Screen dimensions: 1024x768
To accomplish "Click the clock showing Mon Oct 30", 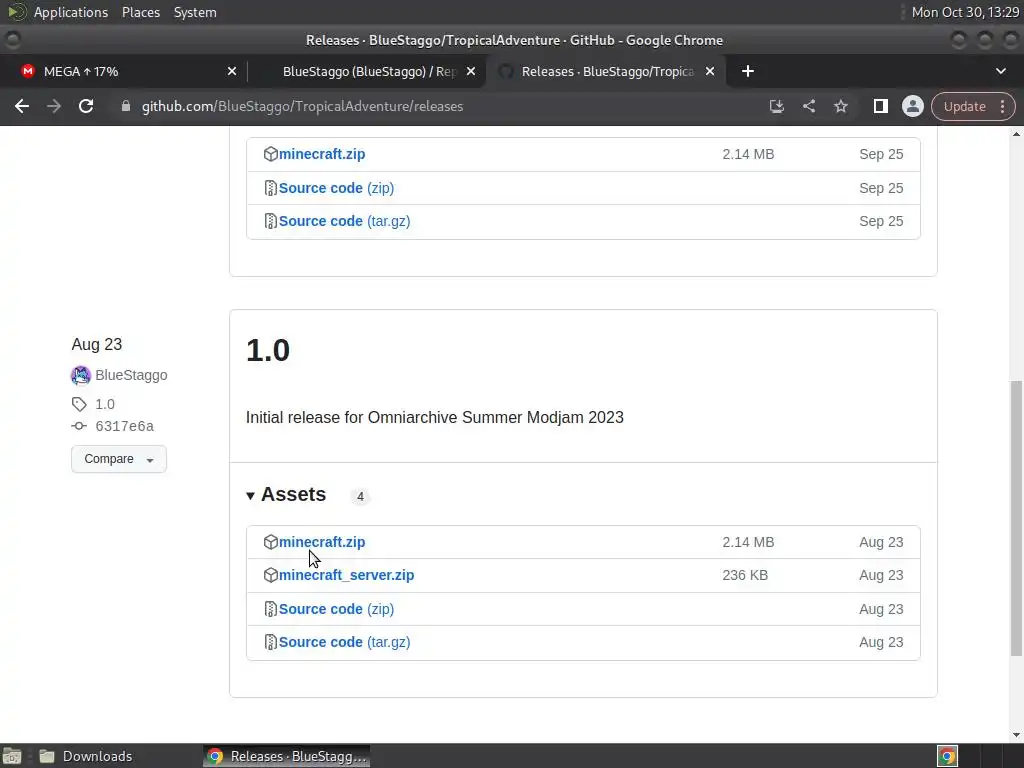I will pos(965,12).
